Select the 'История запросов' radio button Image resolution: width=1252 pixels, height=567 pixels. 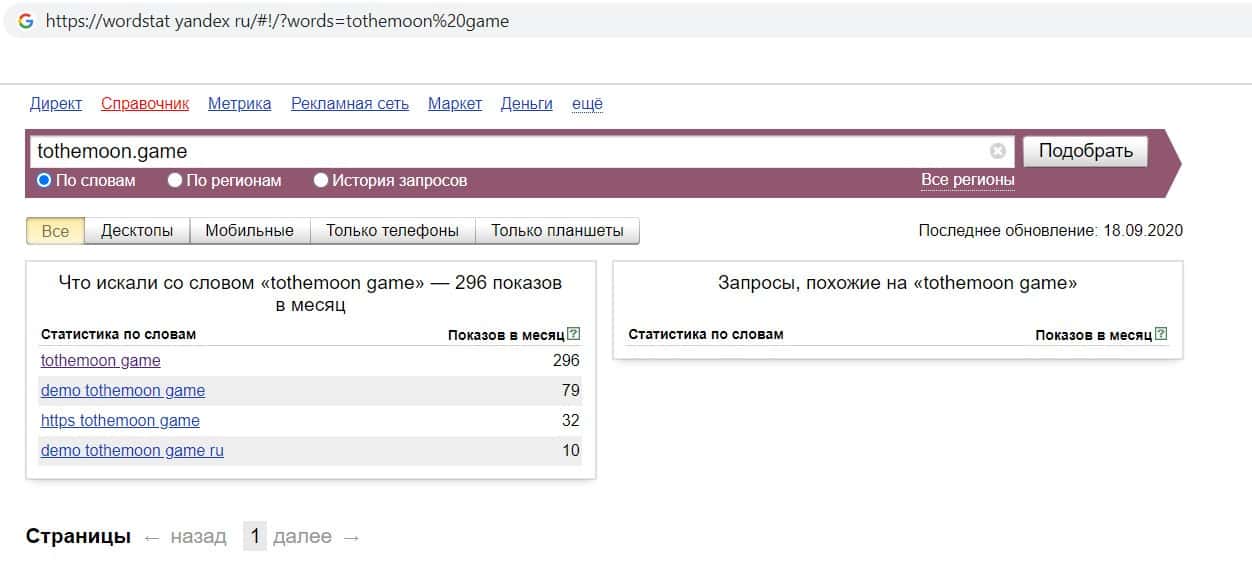coord(321,181)
